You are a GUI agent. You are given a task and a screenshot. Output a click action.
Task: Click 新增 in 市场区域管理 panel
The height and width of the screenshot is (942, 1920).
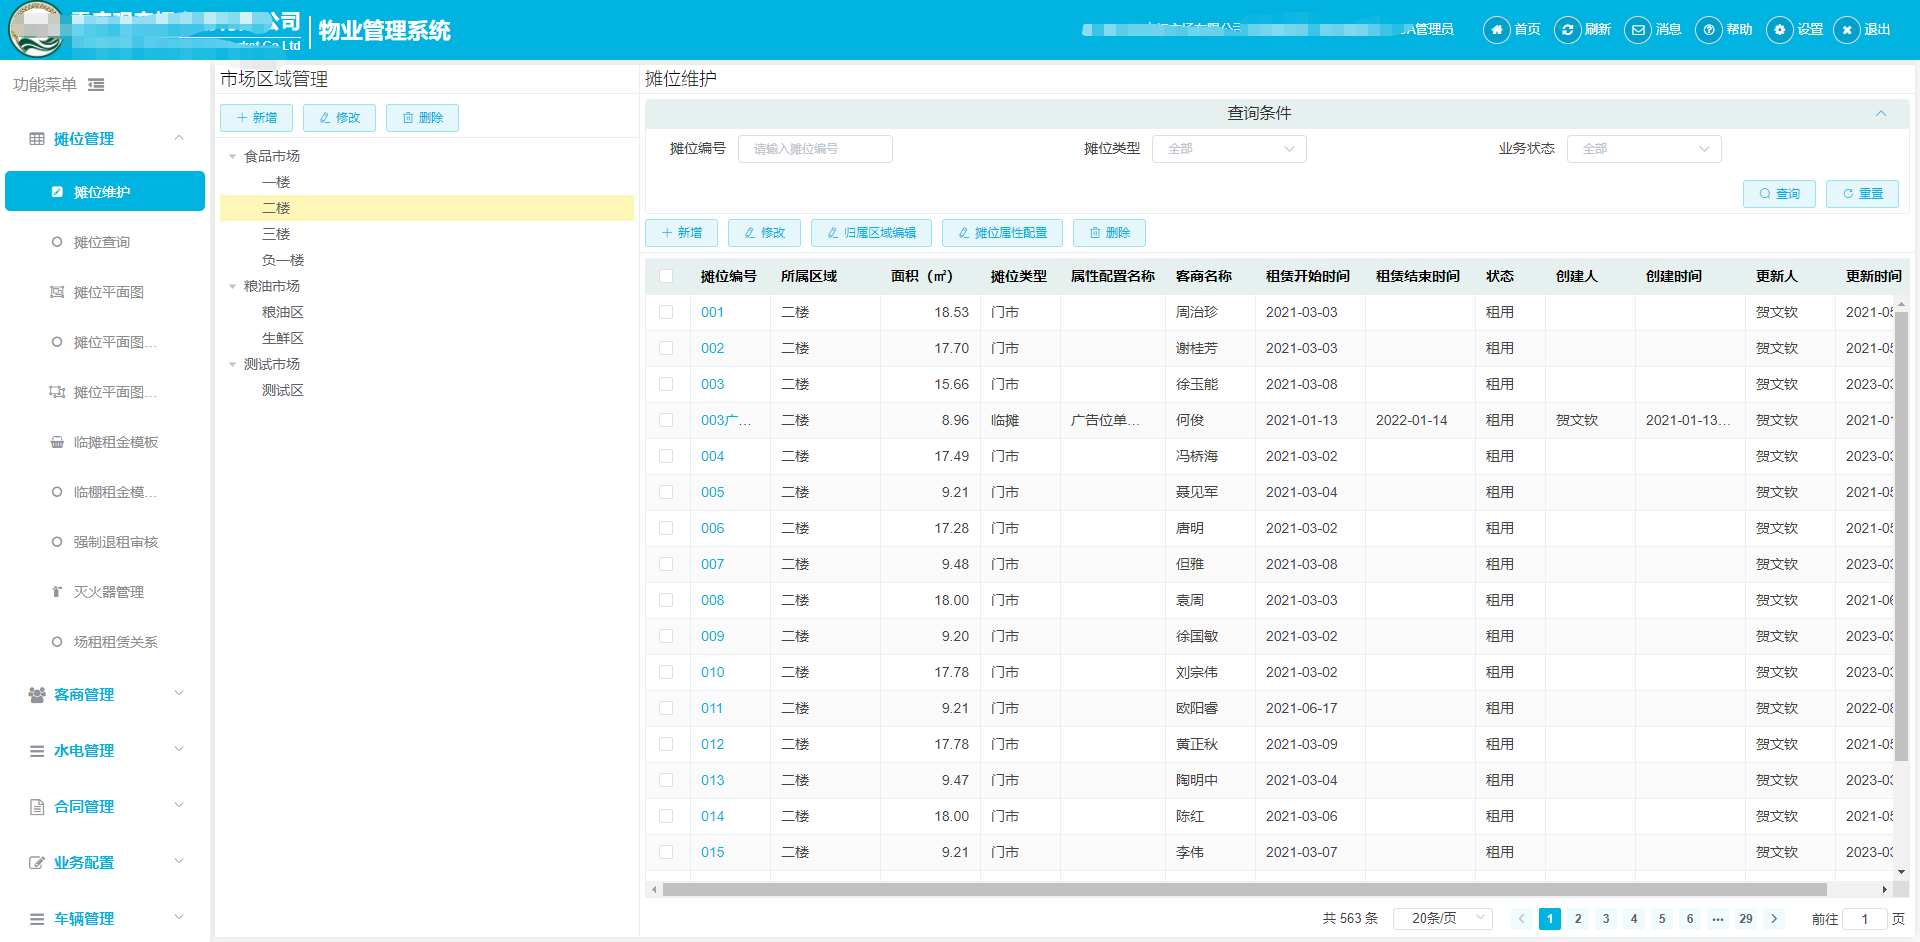pos(256,118)
